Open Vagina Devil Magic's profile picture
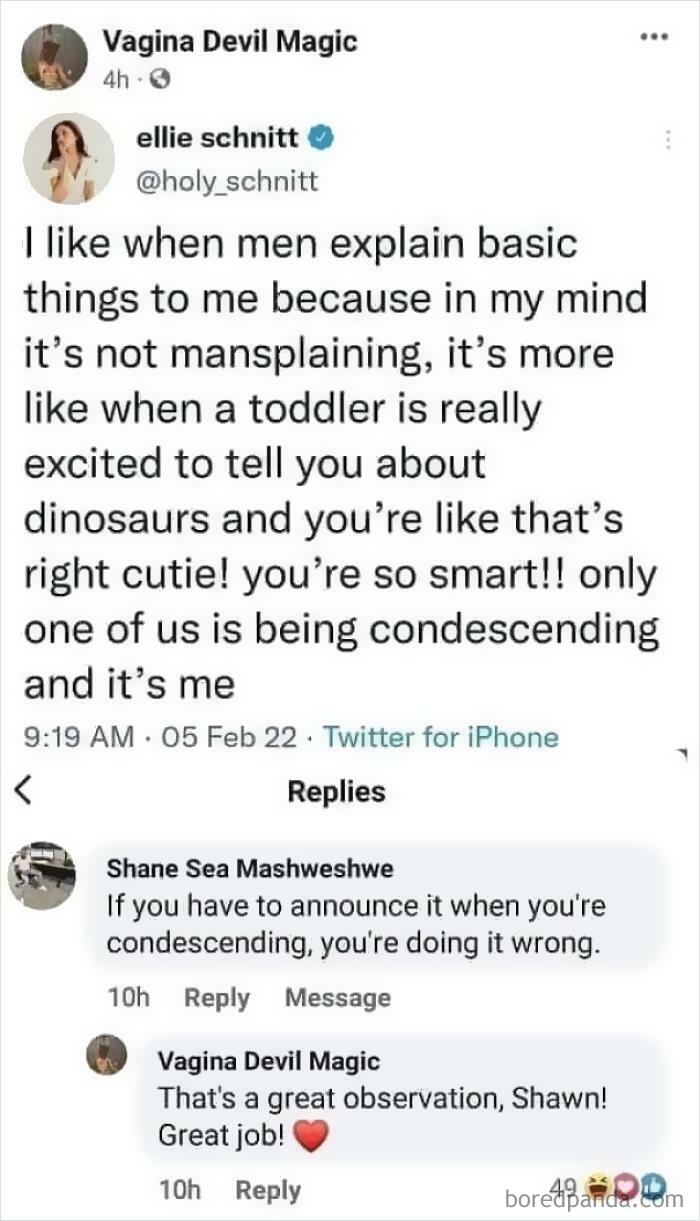700x1221 pixels. pyautogui.click(x=54, y=55)
